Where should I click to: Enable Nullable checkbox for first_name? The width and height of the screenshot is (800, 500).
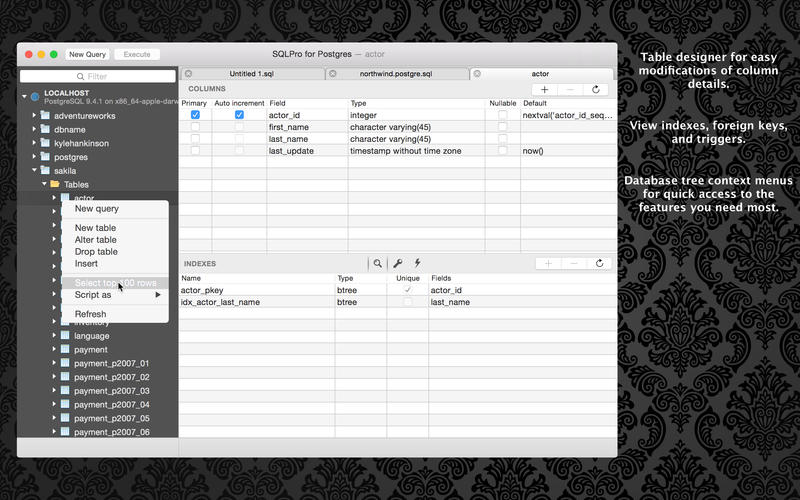click(x=503, y=127)
